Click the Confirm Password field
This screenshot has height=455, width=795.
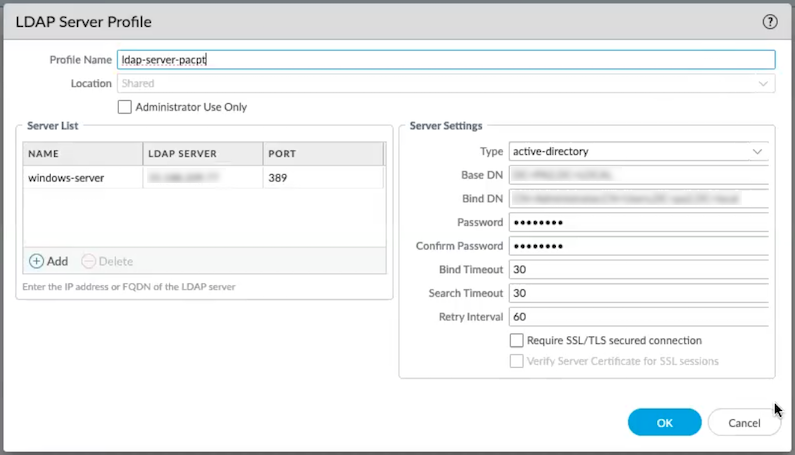[x=638, y=246]
